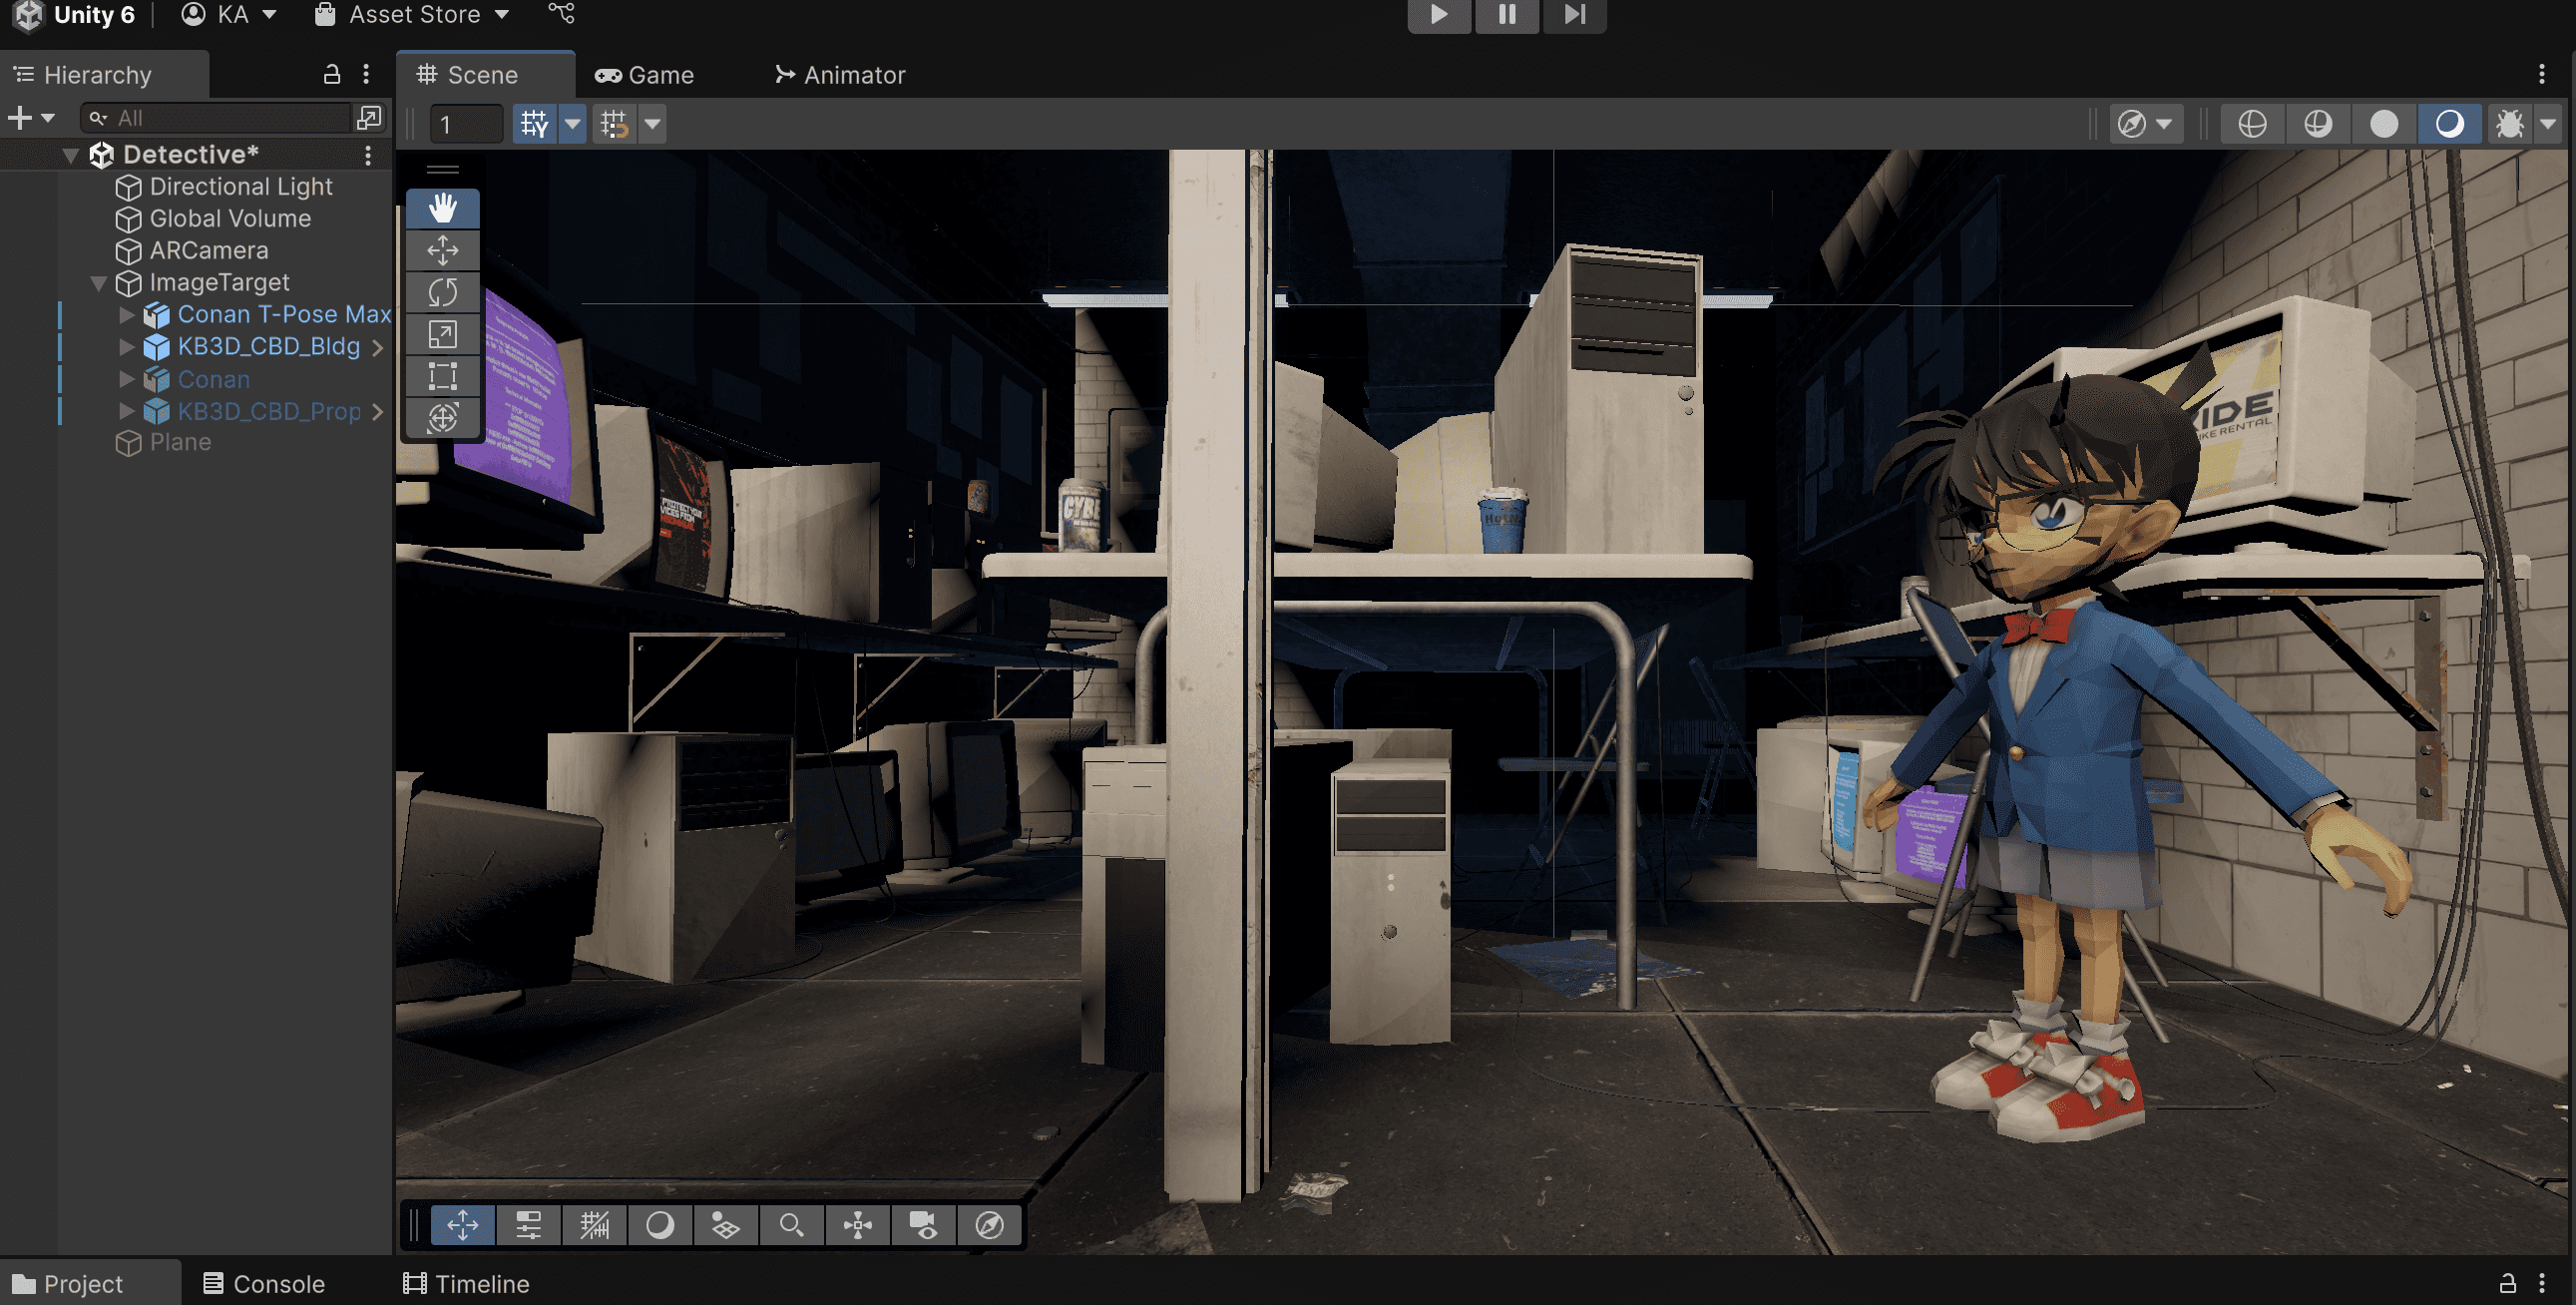Open the grid snapping options dropdown

[652, 124]
